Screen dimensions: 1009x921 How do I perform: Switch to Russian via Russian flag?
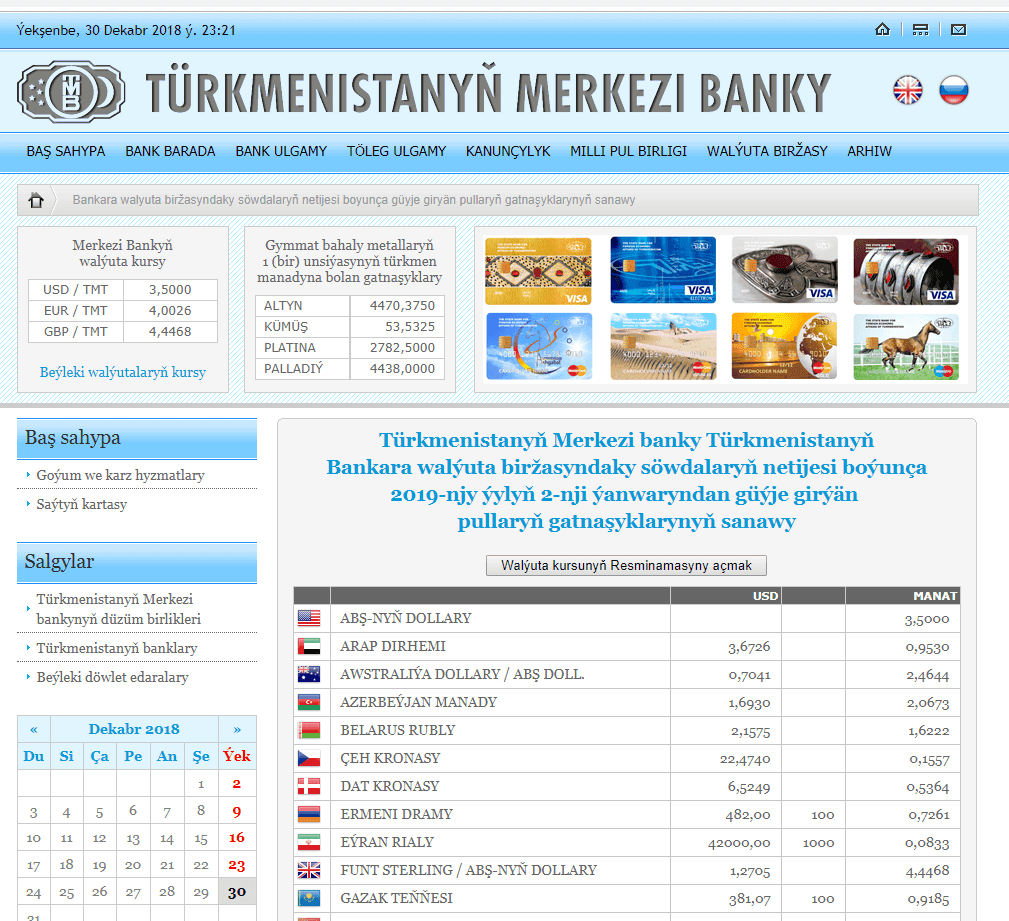click(954, 91)
